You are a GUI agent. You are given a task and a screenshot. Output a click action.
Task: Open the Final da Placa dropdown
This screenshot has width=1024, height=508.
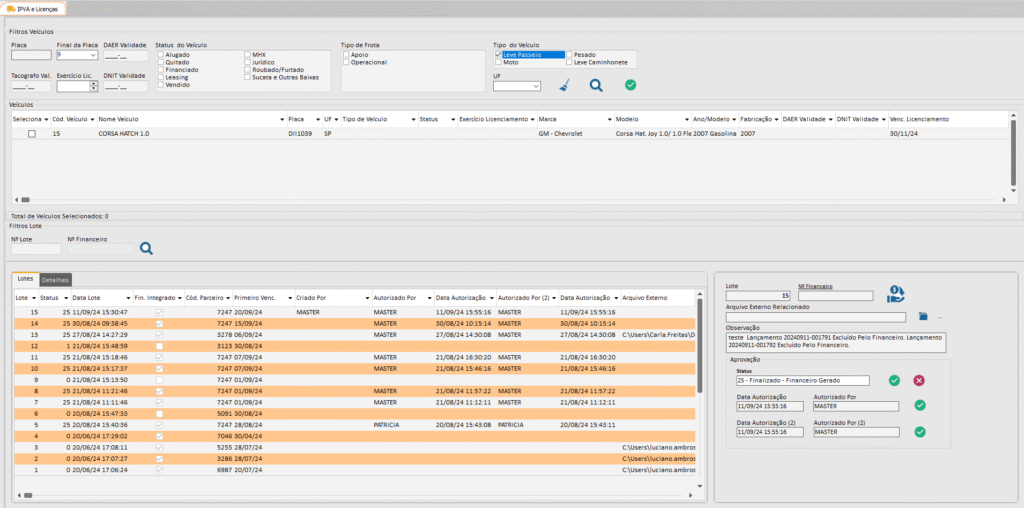pos(93,56)
